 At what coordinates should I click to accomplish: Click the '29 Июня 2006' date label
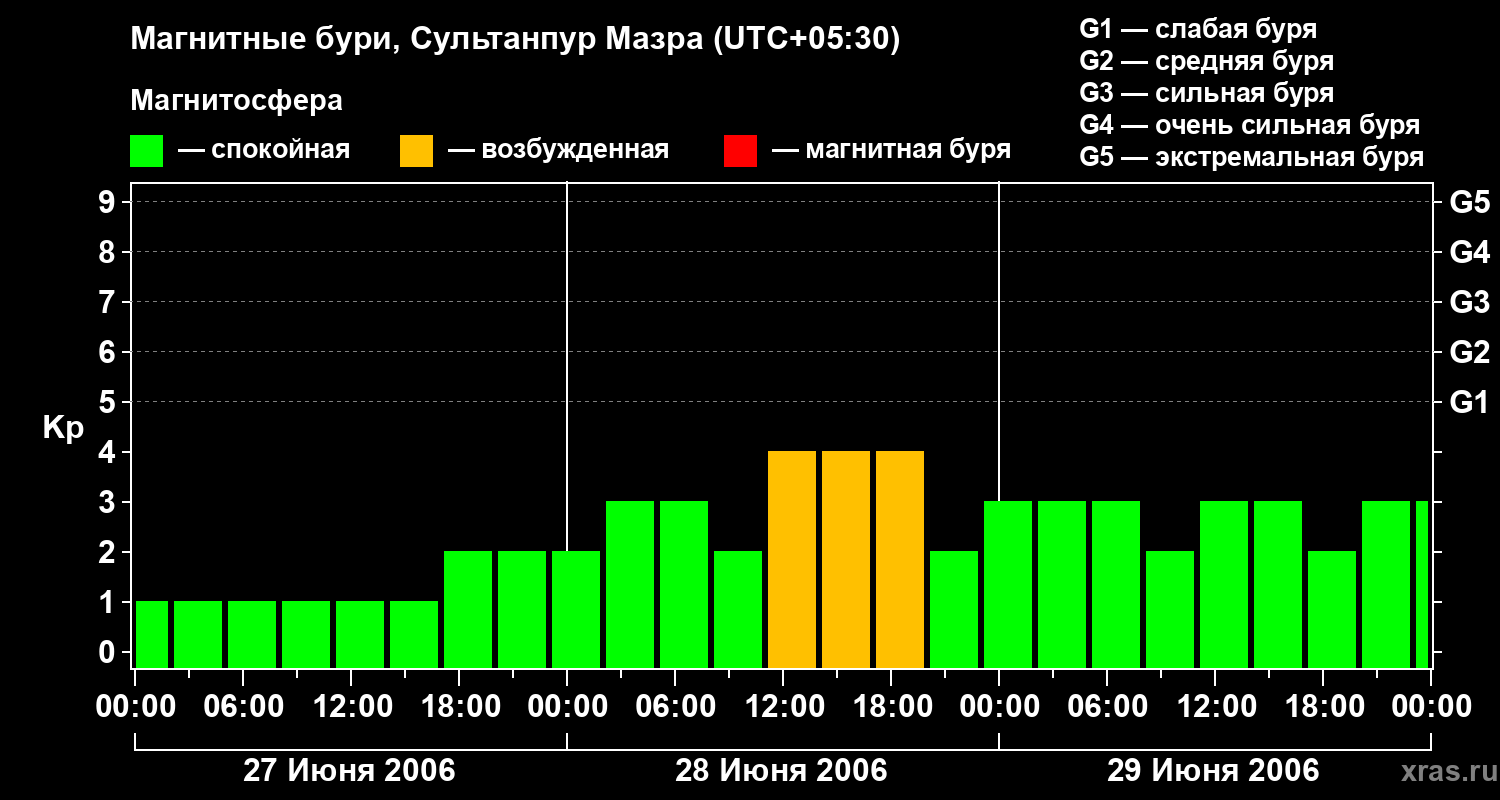pos(1213,771)
